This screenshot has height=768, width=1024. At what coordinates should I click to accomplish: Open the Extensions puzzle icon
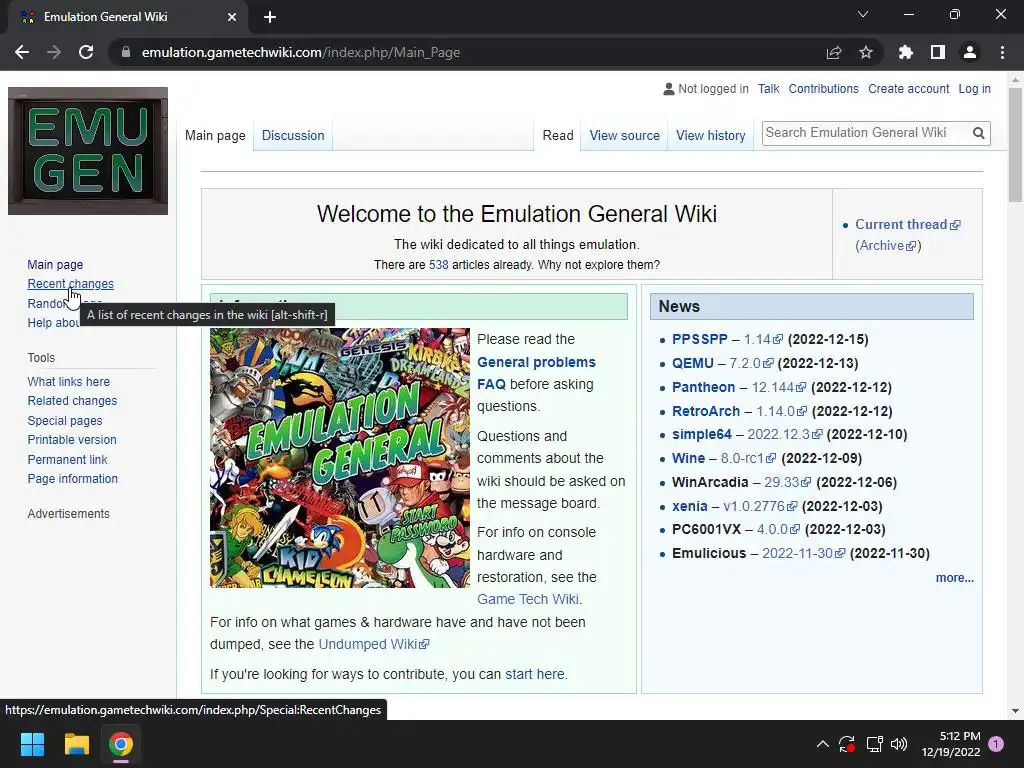point(906,52)
